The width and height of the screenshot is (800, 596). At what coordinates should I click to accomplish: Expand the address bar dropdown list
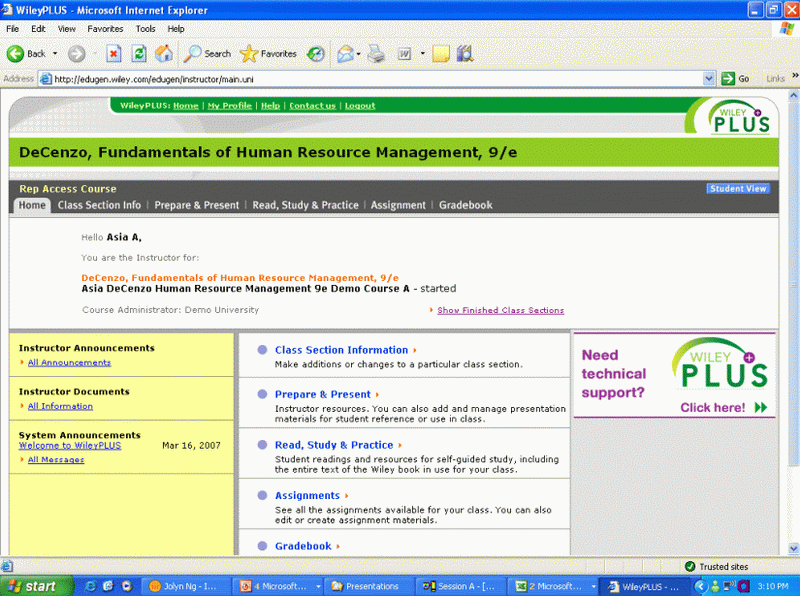tap(709, 79)
